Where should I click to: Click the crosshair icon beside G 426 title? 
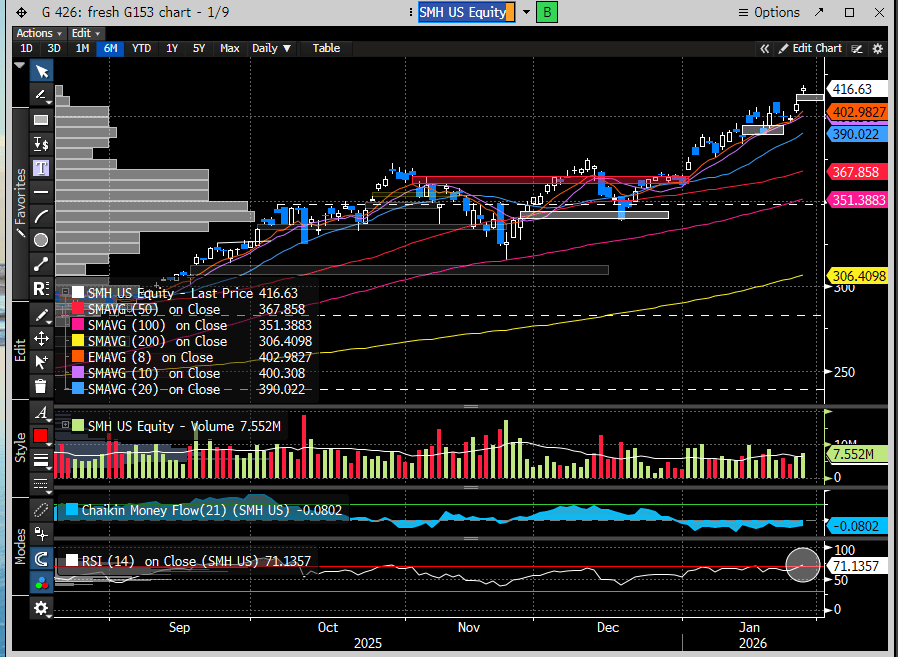[21, 13]
